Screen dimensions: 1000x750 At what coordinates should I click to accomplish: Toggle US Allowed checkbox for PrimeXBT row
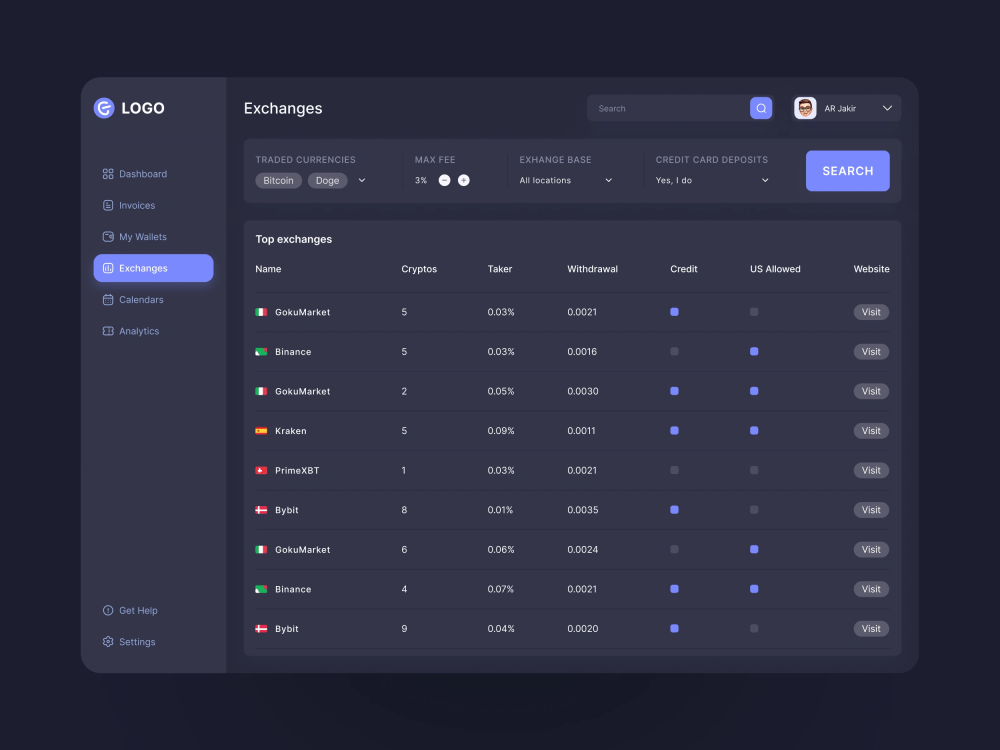coord(754,471)
